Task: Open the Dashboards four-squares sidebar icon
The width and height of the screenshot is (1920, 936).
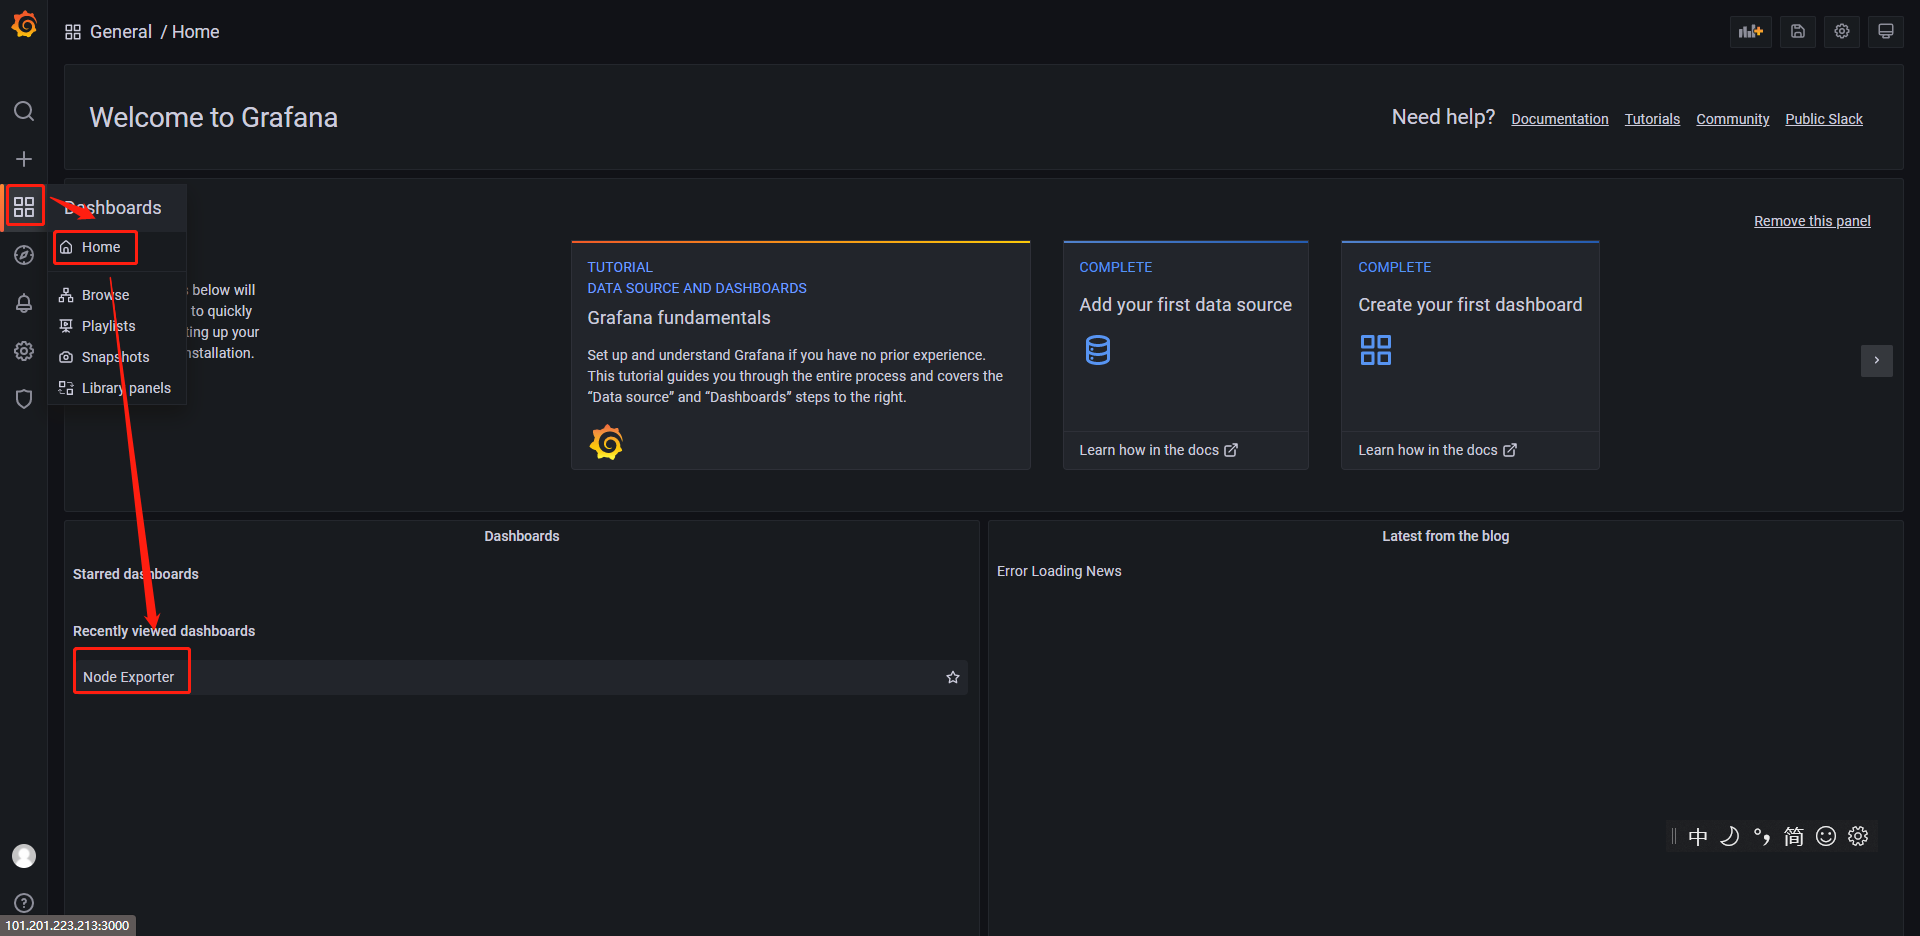Action: pos(24,207)
